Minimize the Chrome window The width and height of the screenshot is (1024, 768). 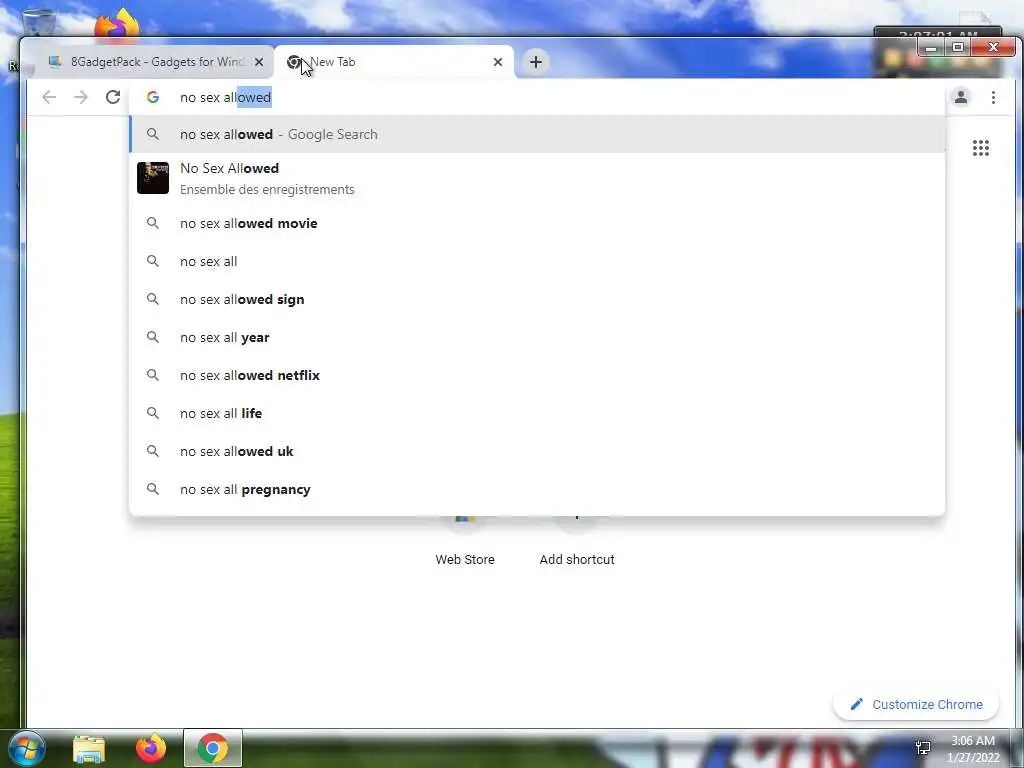pos(931,48)
